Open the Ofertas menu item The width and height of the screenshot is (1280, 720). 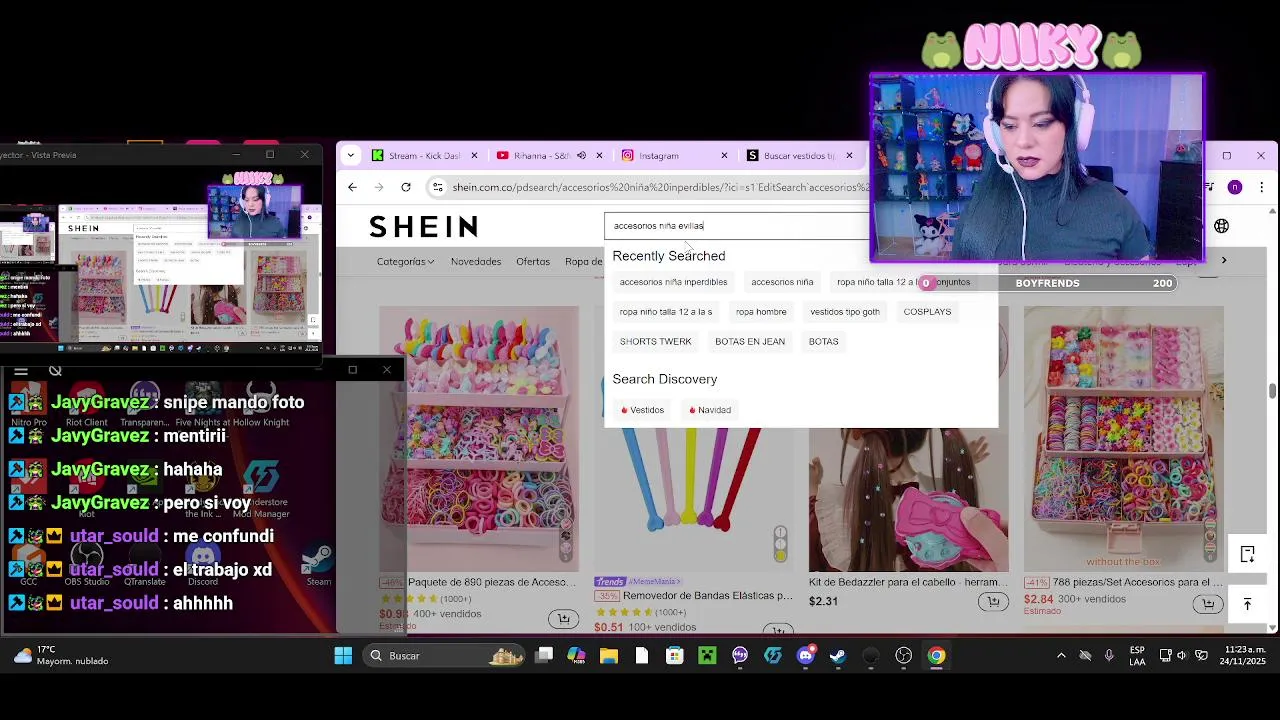533,261
